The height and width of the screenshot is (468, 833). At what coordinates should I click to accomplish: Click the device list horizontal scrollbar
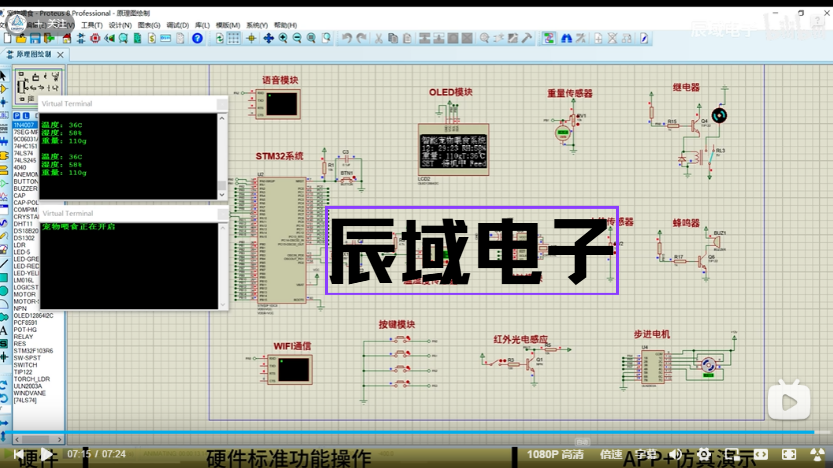tap(38, 439)
